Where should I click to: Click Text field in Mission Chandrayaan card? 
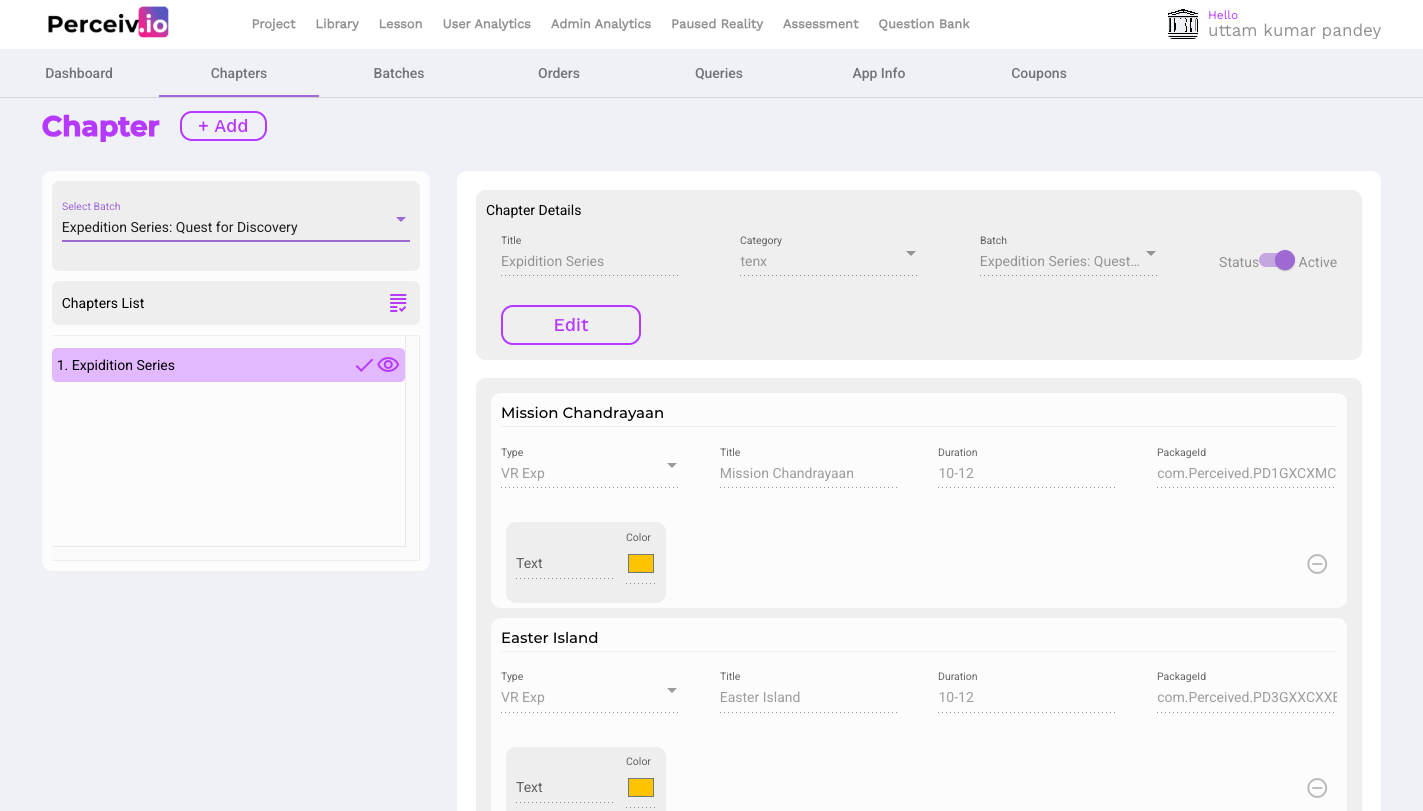(565, 564)
